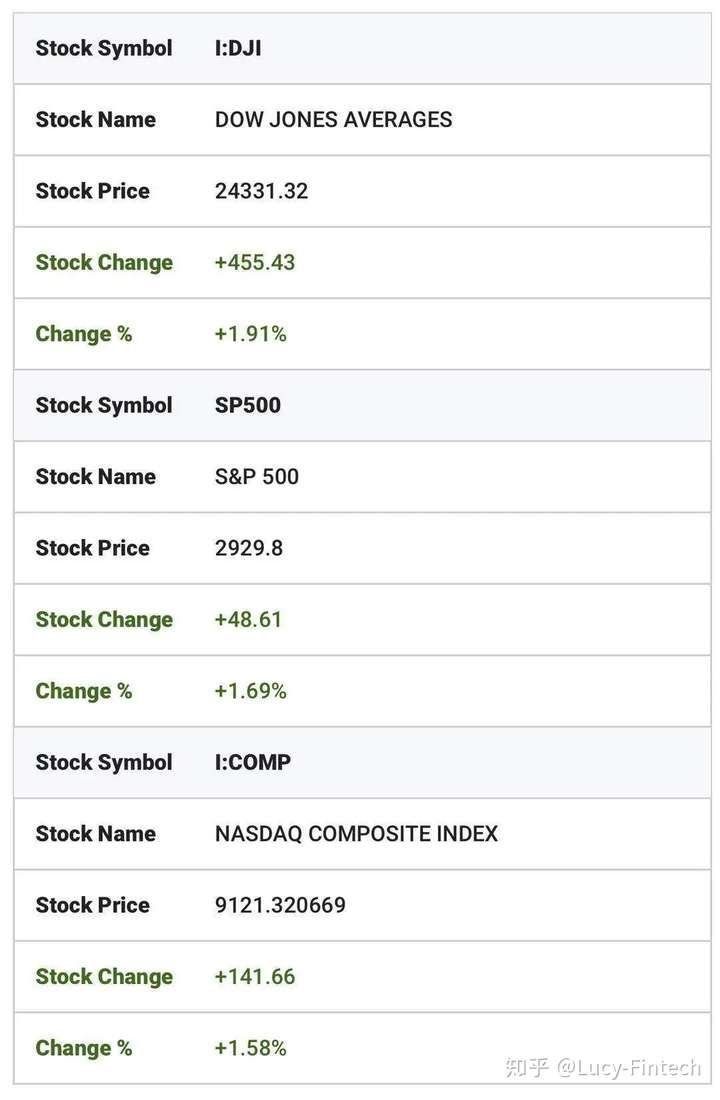Select the +455.43 stock change value
Viewport: 720px width, 1100px height.
(x=255, y=262)
